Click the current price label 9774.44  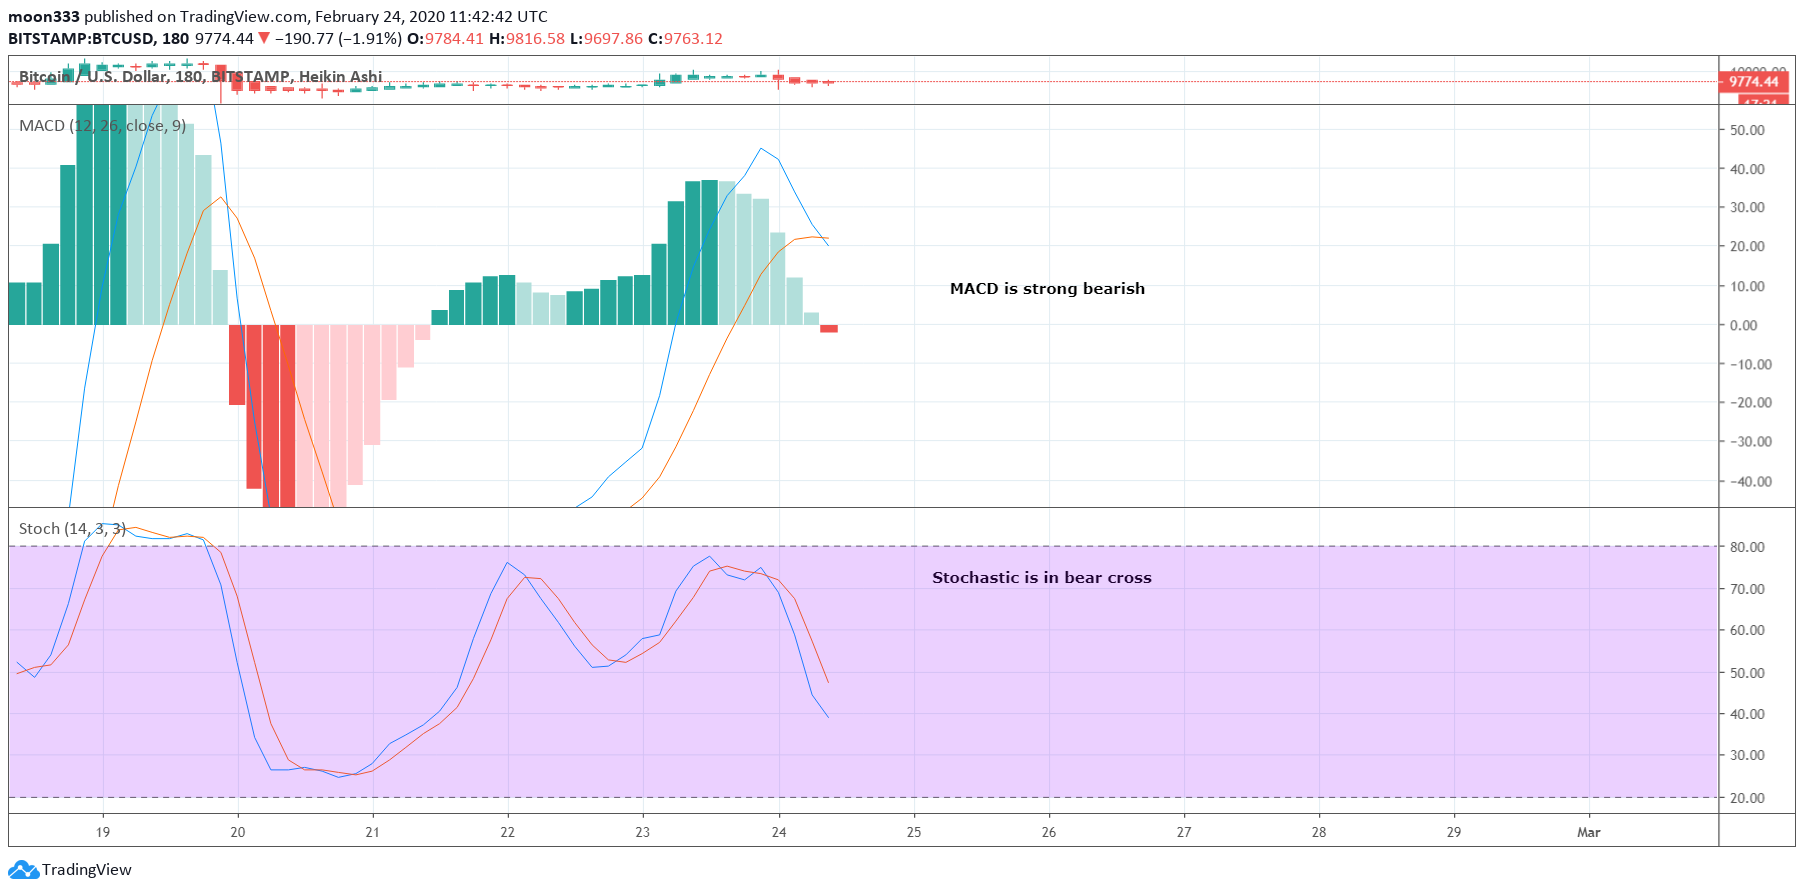pos(1754,82)
